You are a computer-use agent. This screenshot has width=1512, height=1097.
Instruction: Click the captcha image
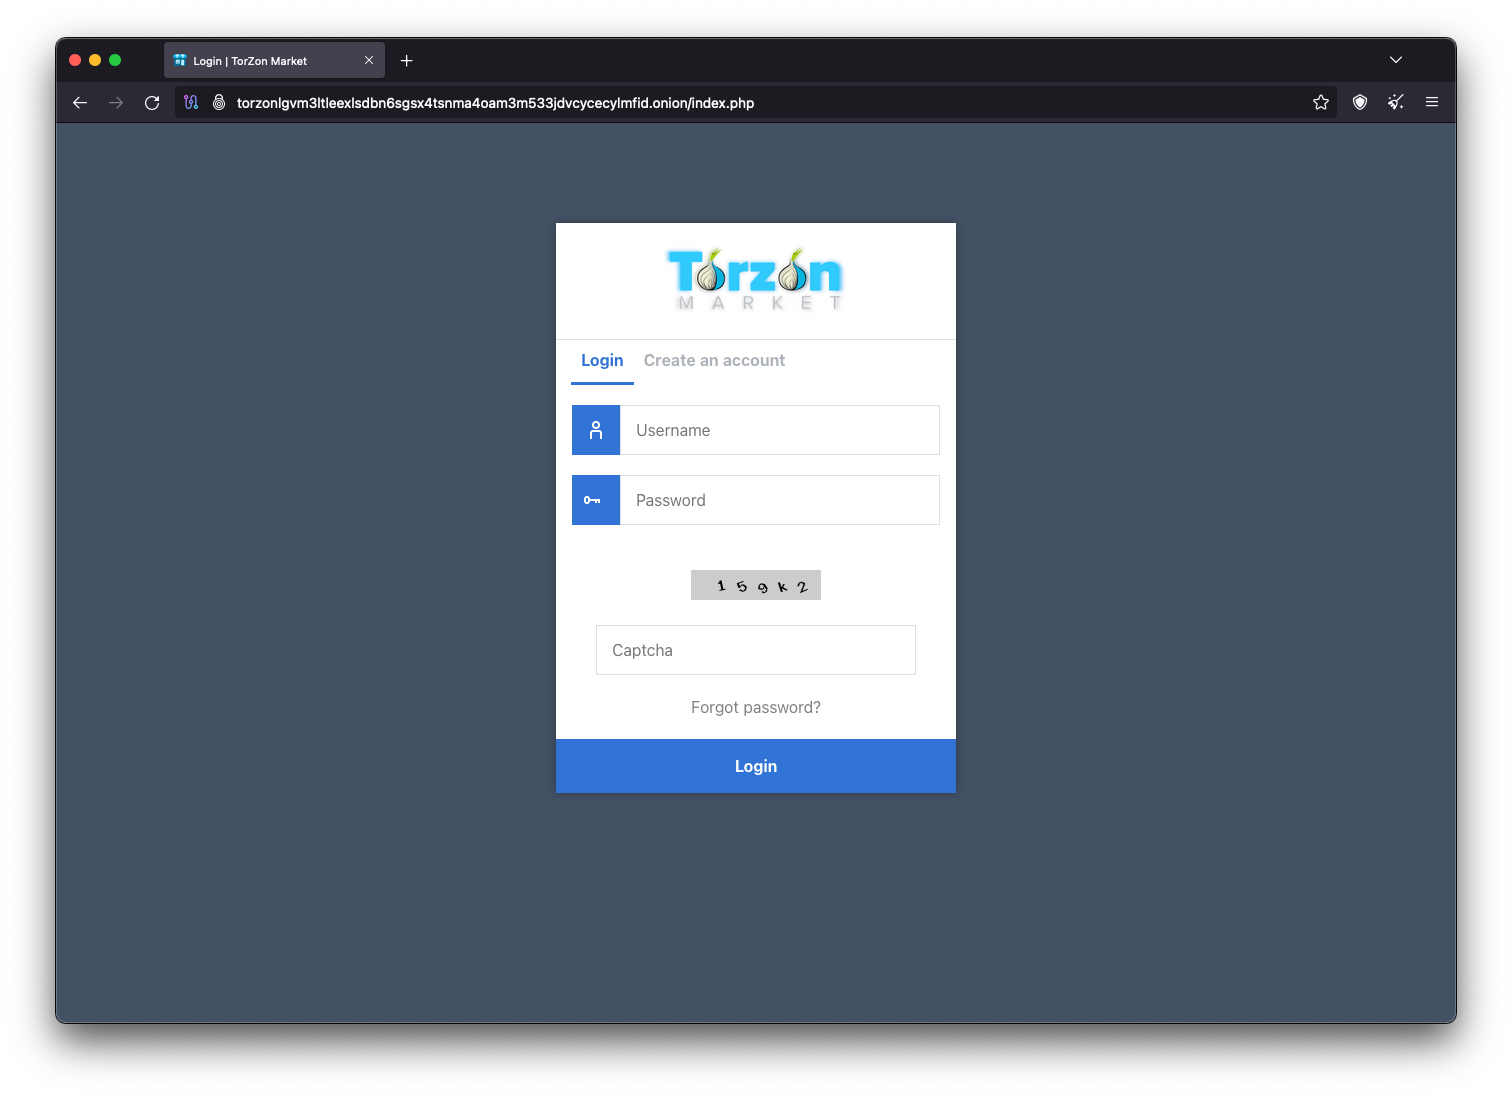pyautogui.click(x=756, y=585)
